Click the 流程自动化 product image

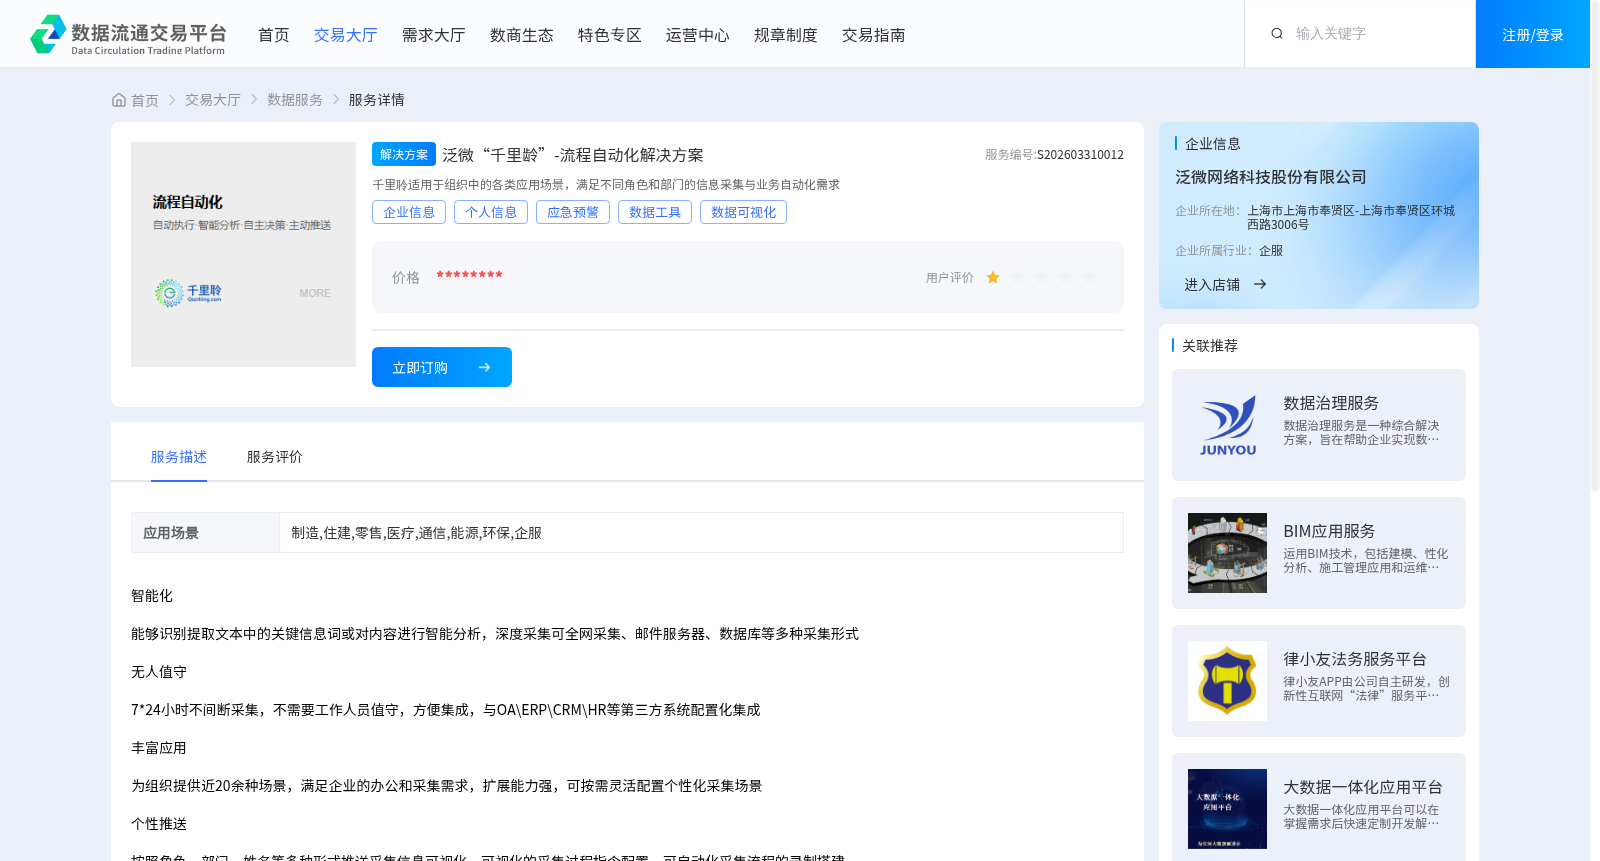pyautogui.click(x=243, y=254)
